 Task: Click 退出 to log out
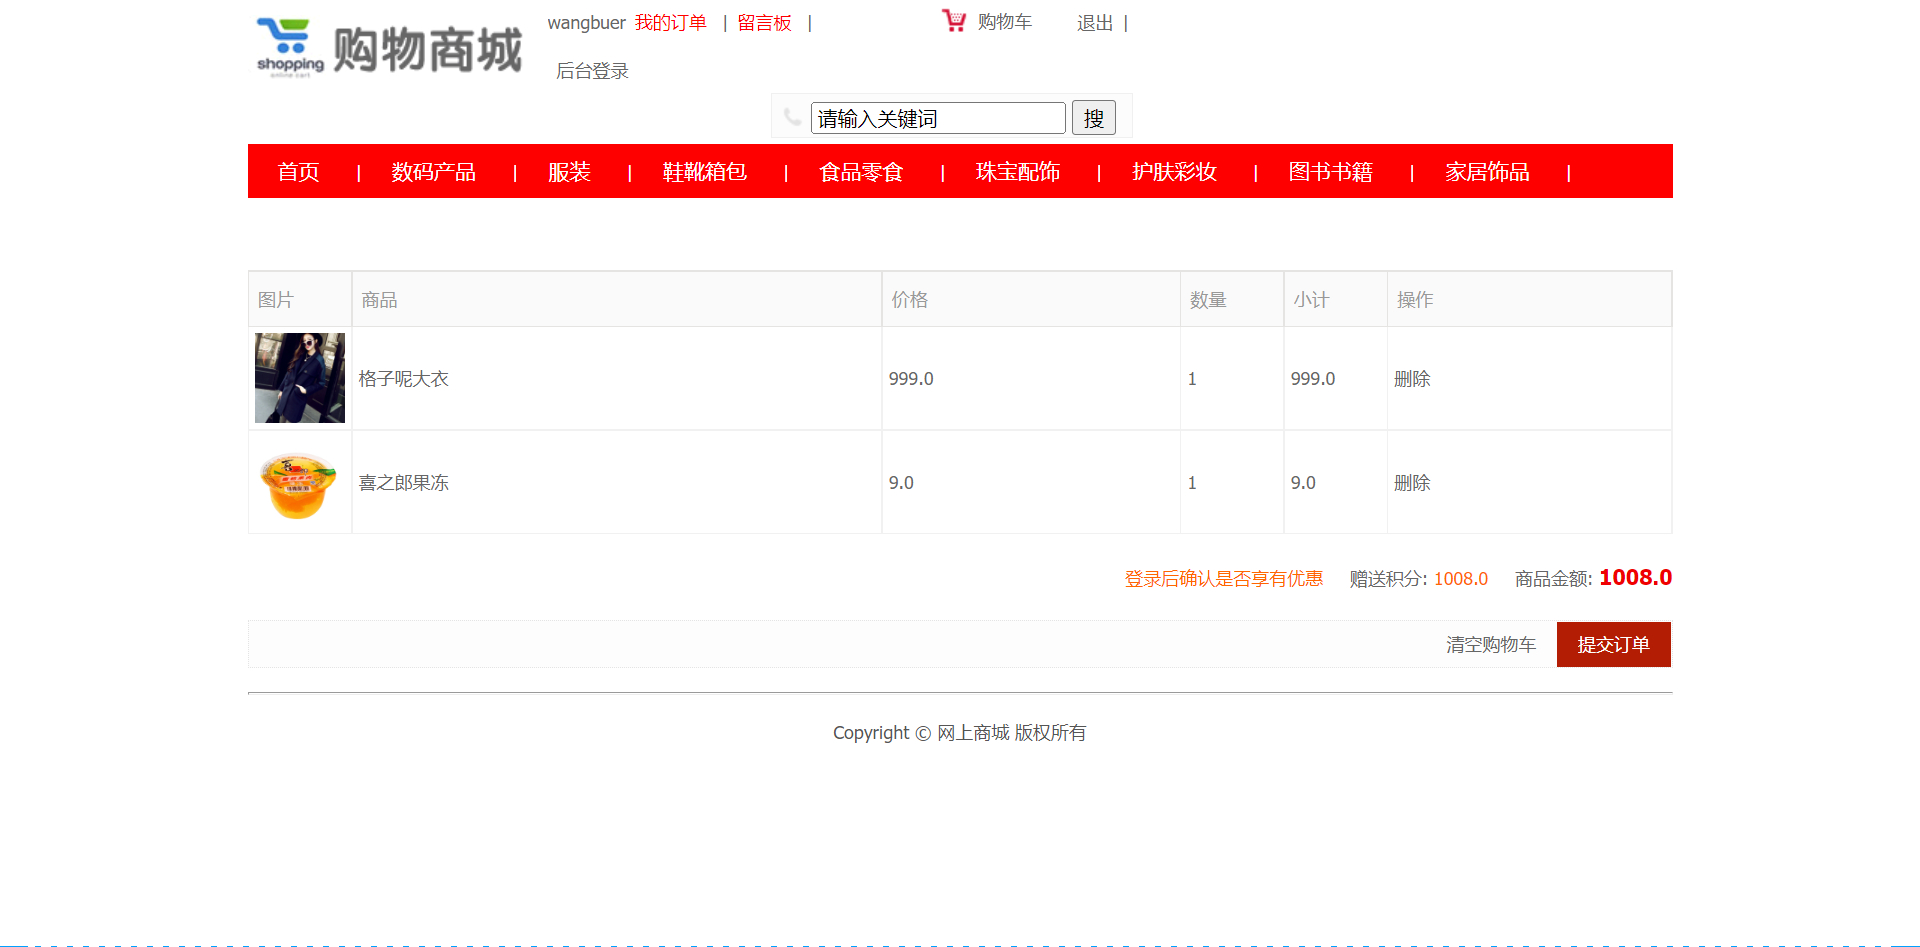(x=1093, y=22)
